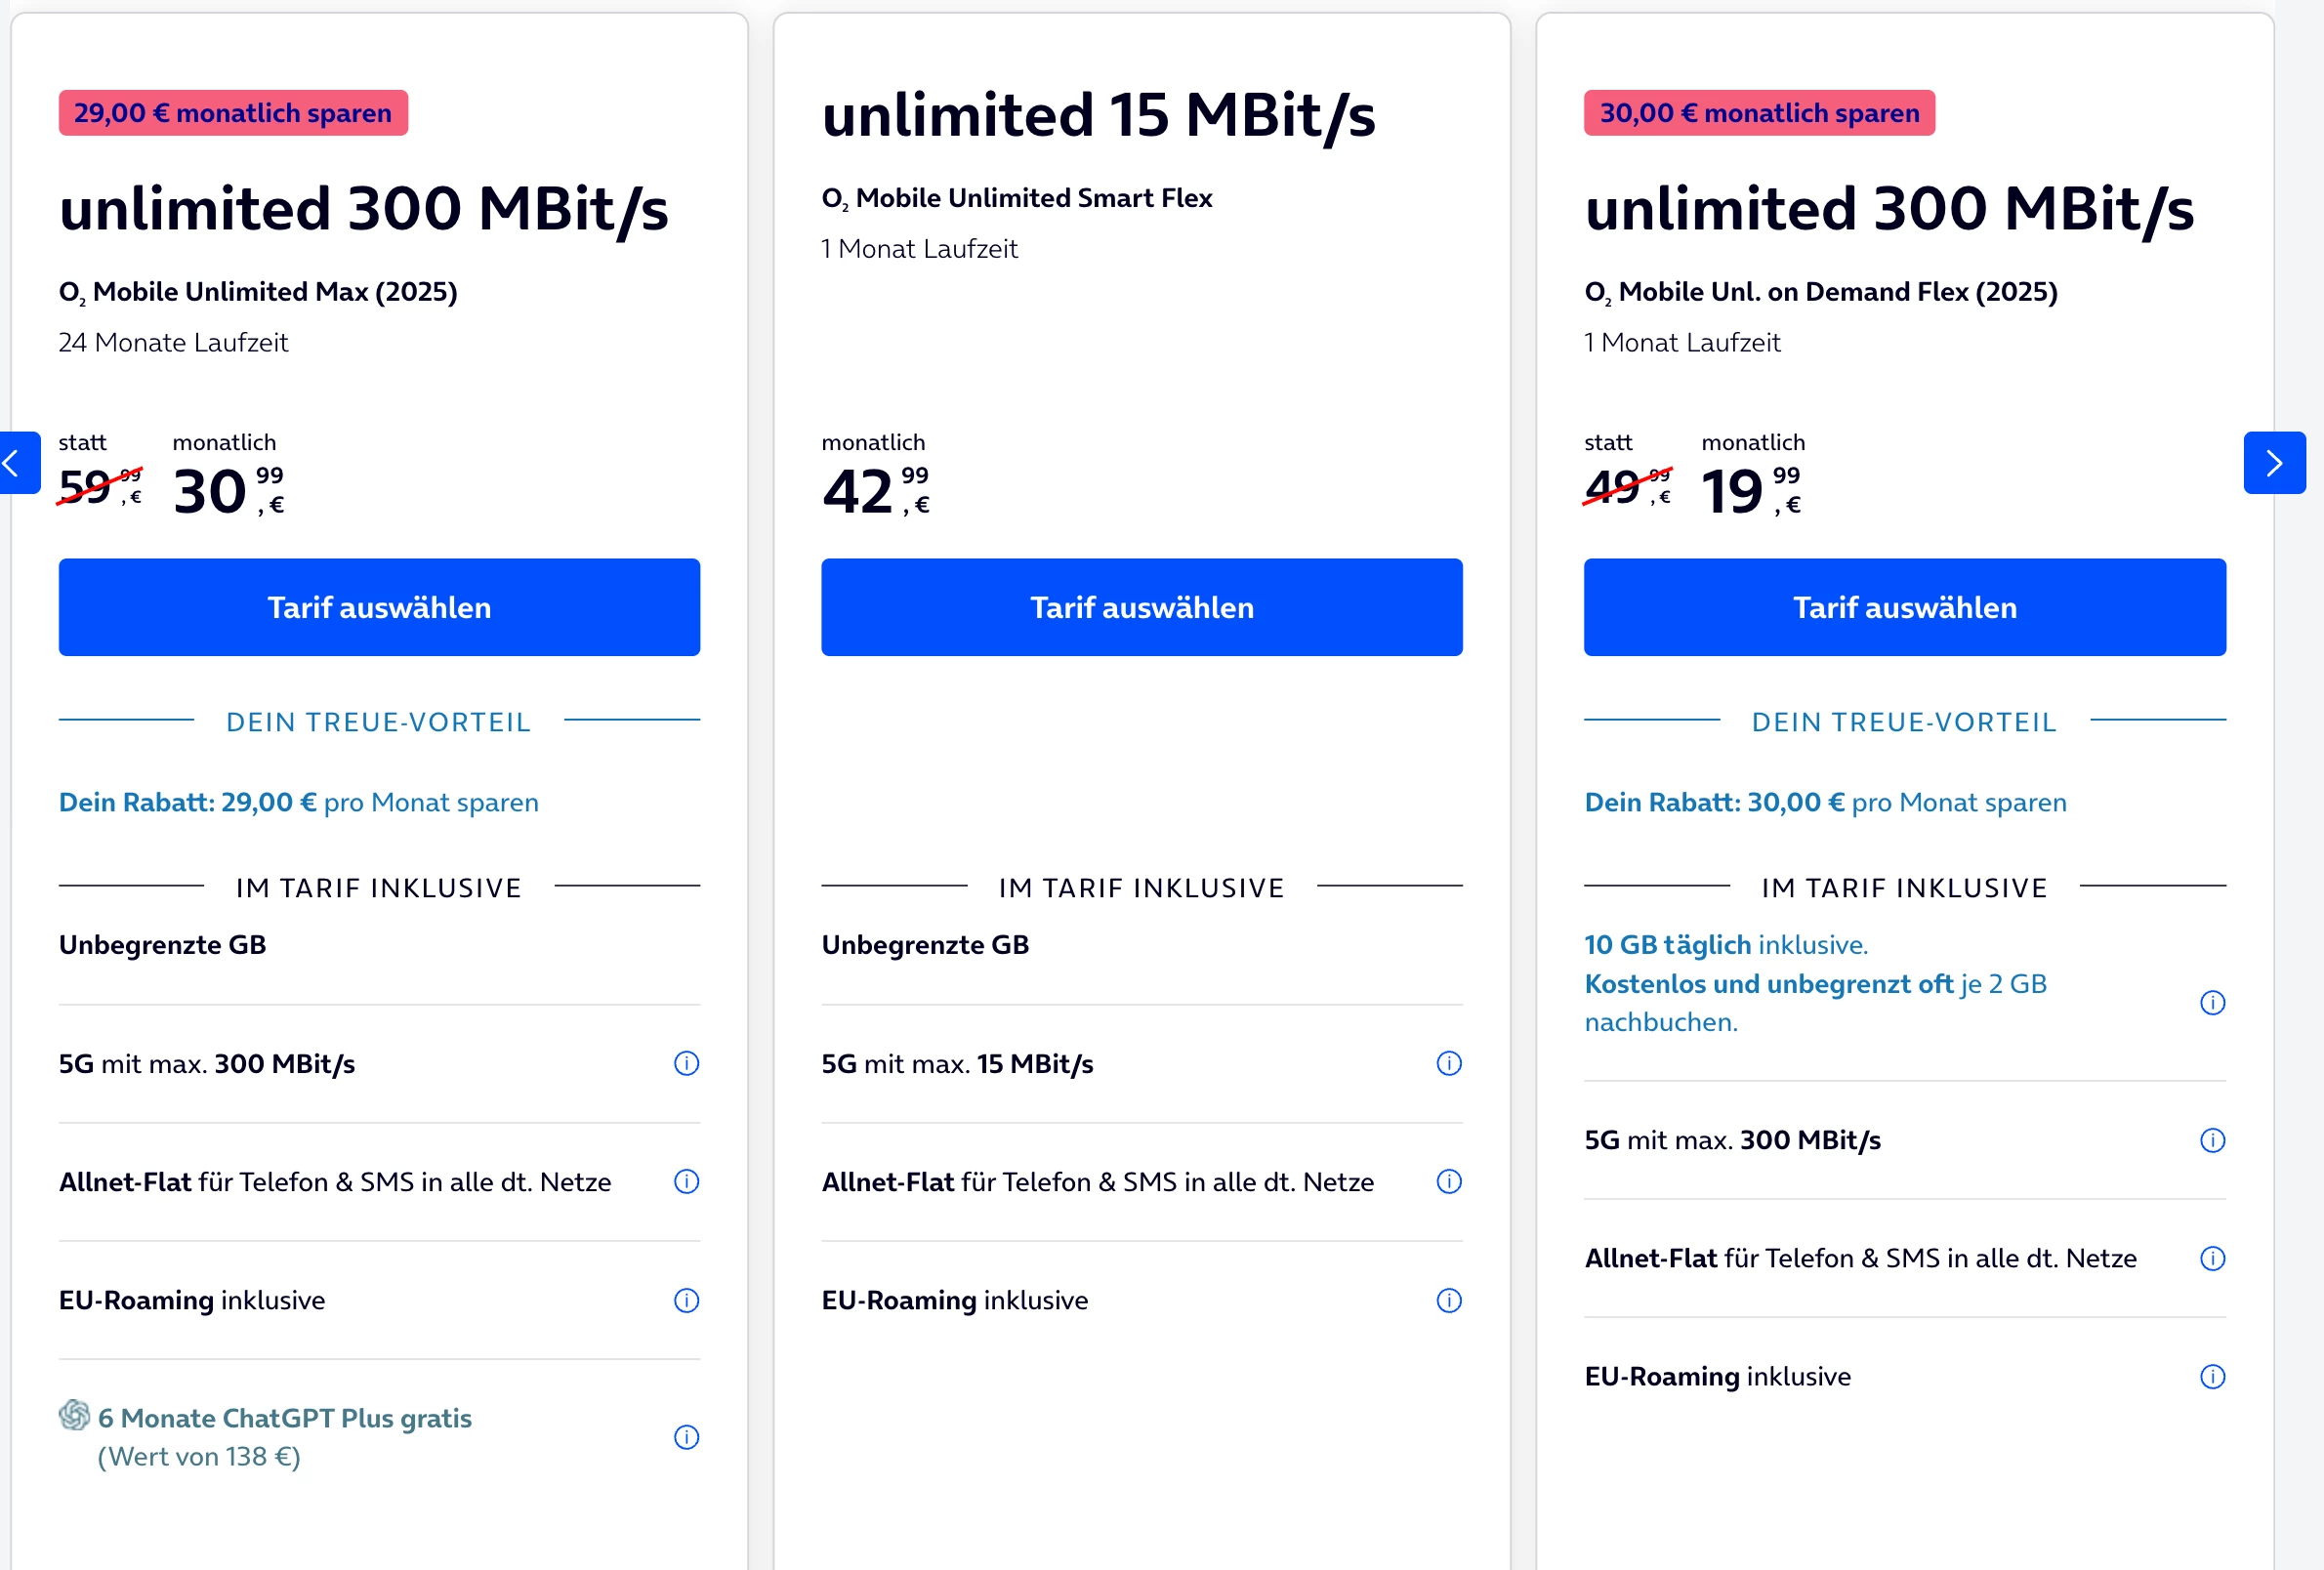Open 15 MBit/s speed info icon
The width and height of the screenshot is (2324, 1570).
coord(1449,1063)
